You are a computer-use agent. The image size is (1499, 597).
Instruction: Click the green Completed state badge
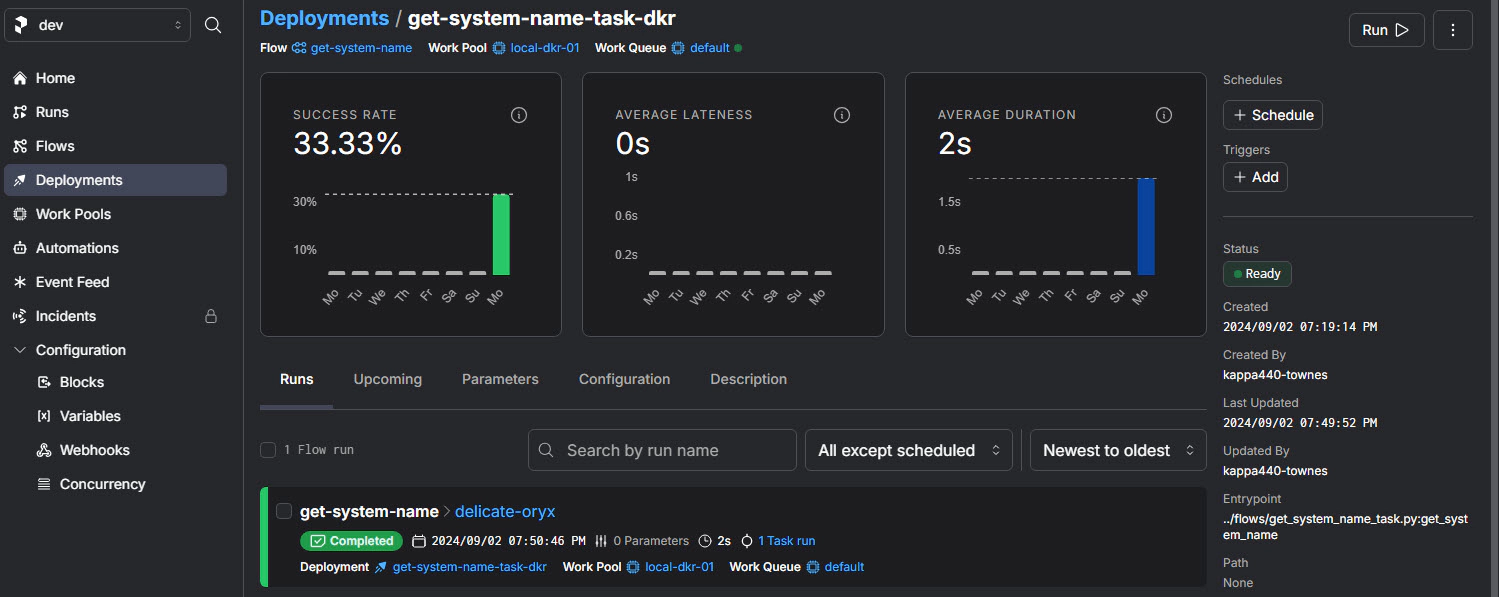pyautogui.click(x=351, y=541)
